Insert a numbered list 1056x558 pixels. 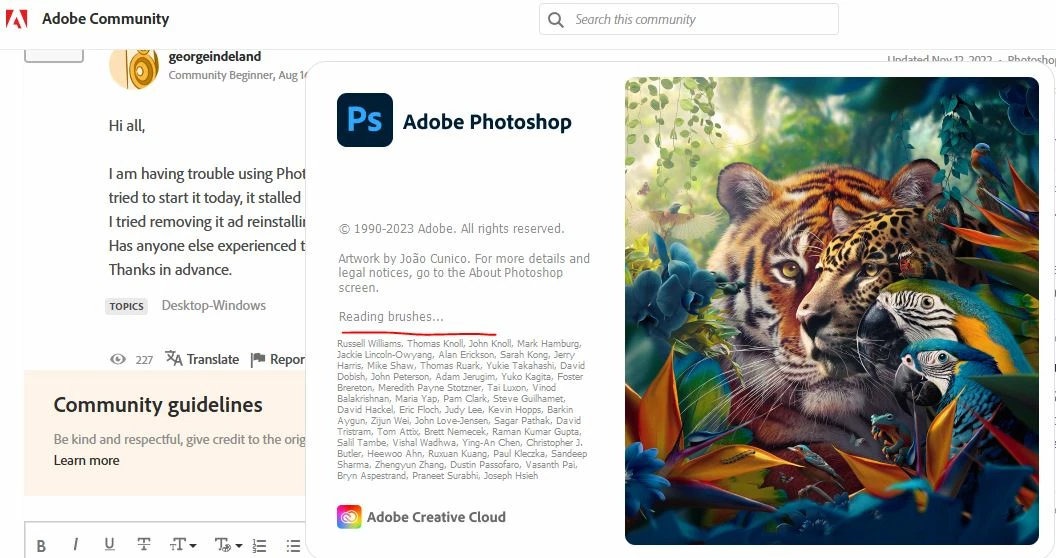point(259,546)
